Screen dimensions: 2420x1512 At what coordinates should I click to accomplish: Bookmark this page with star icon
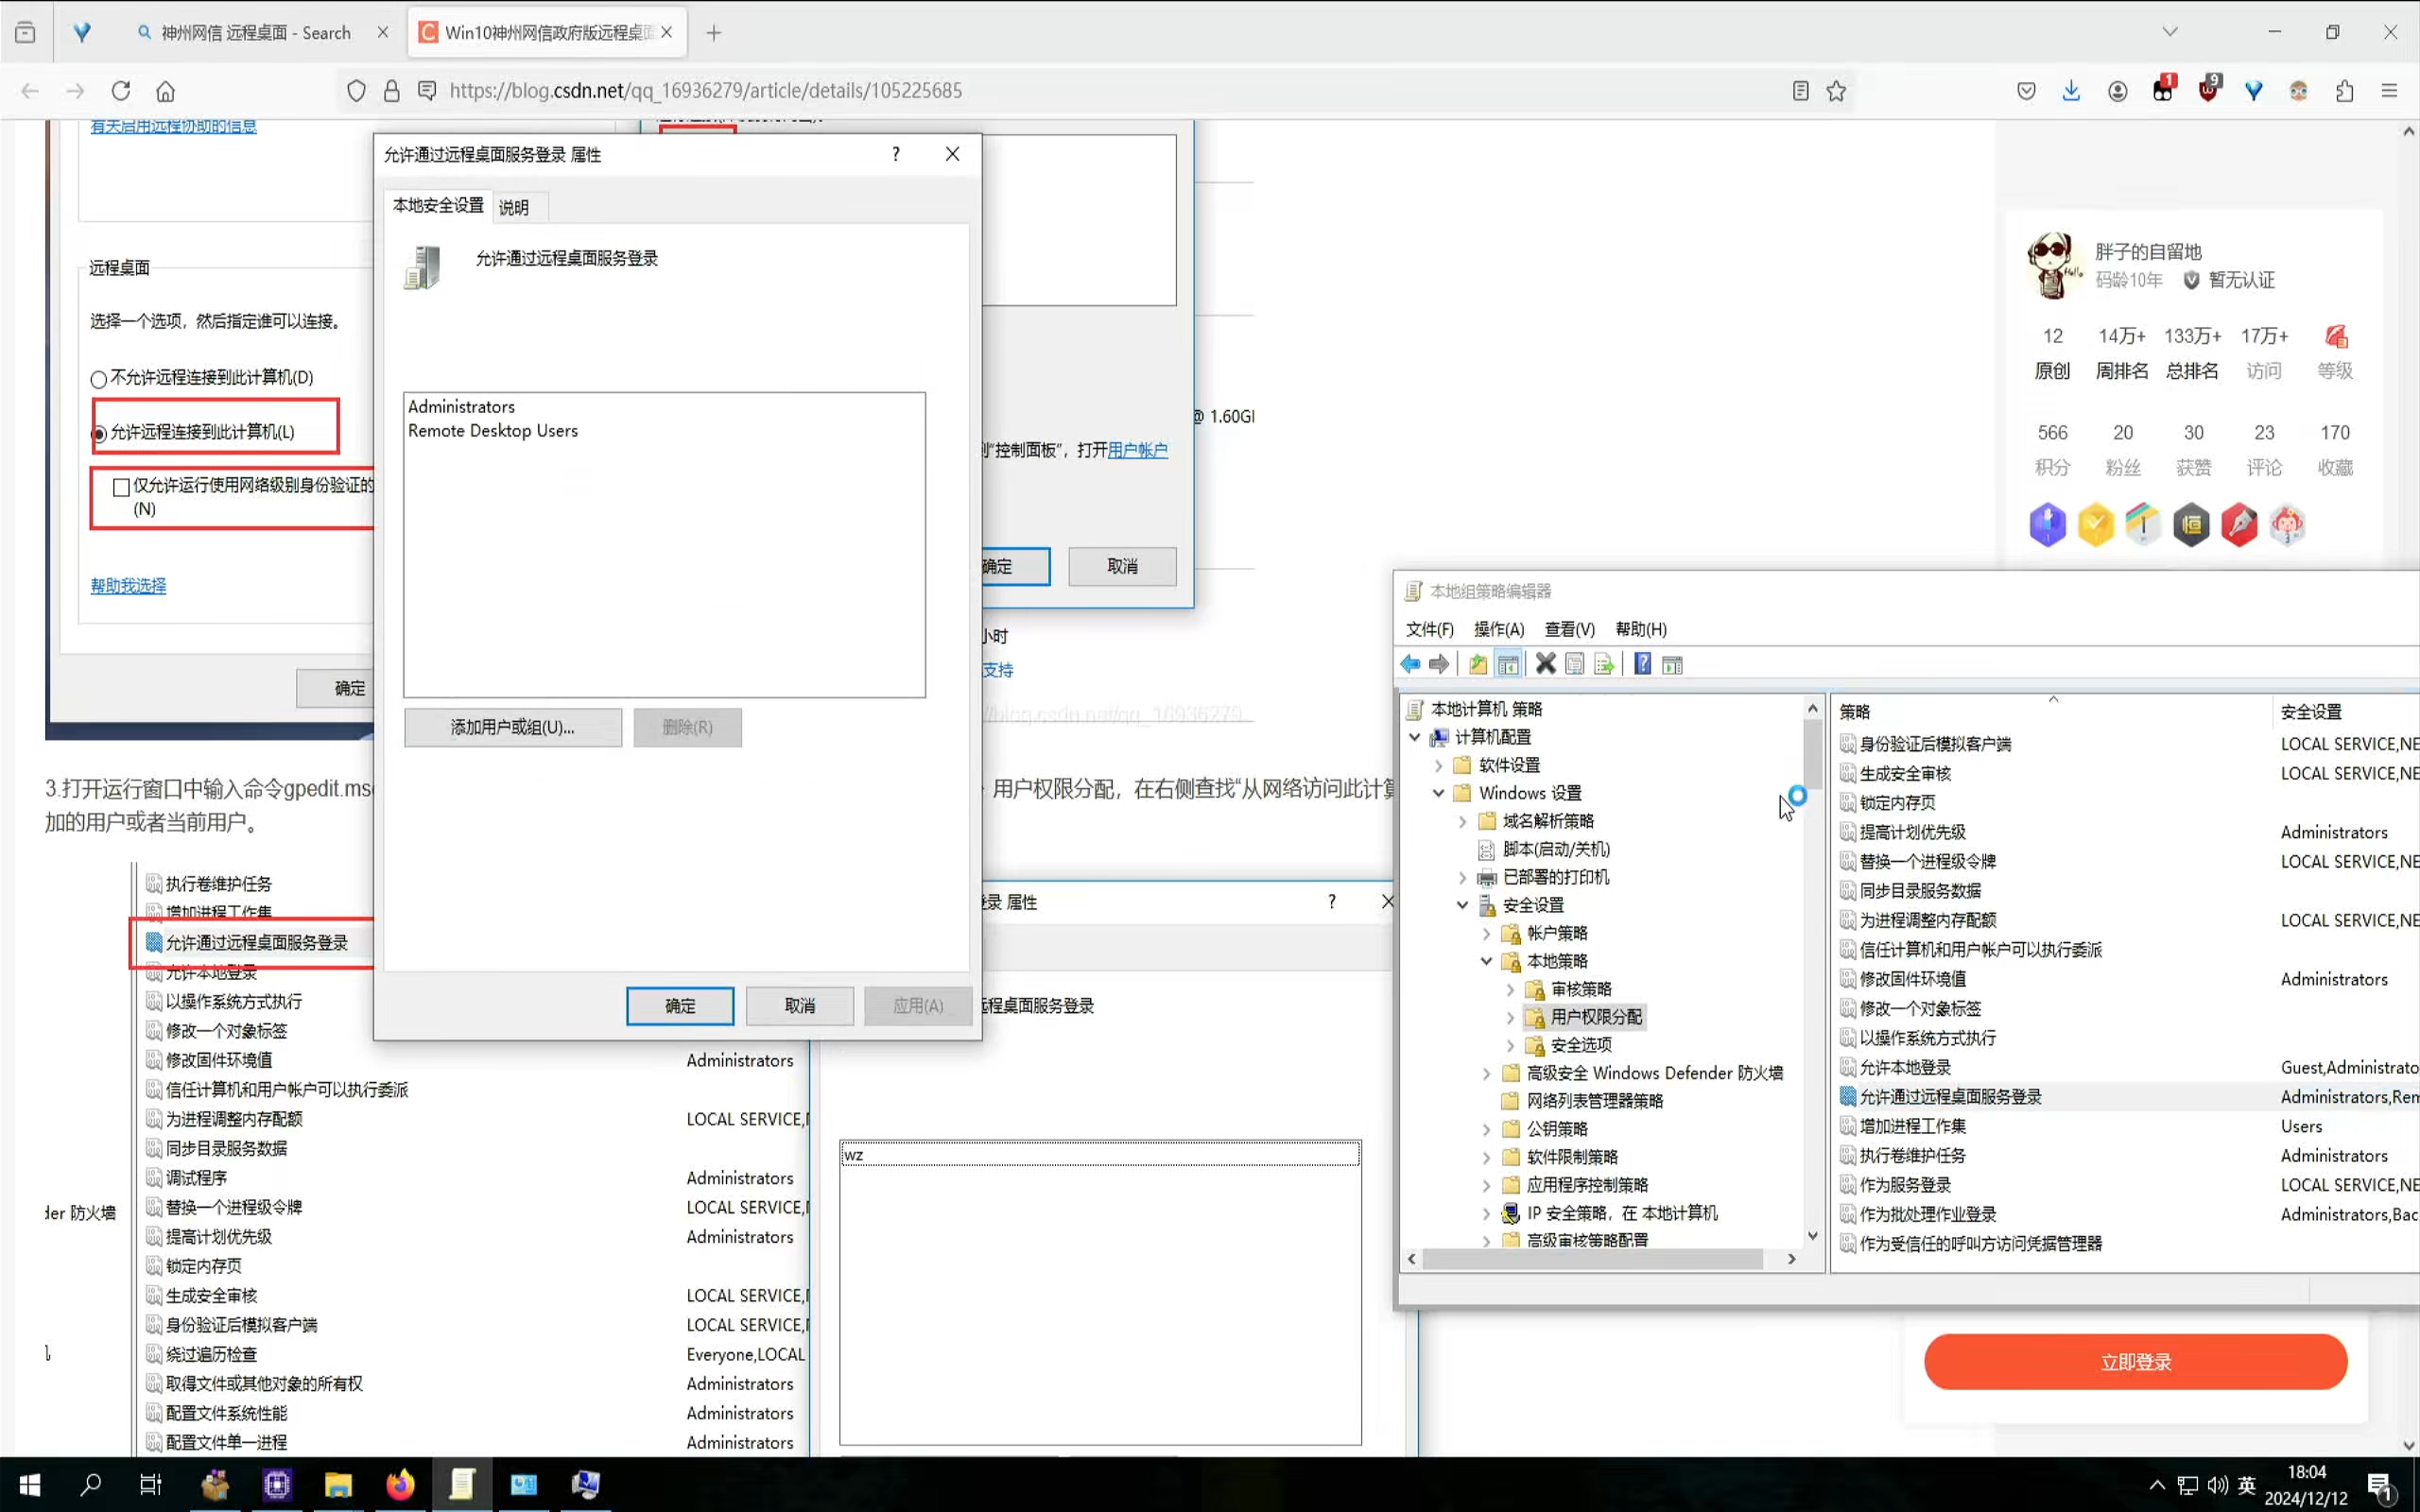click(x=1836, y=91)
